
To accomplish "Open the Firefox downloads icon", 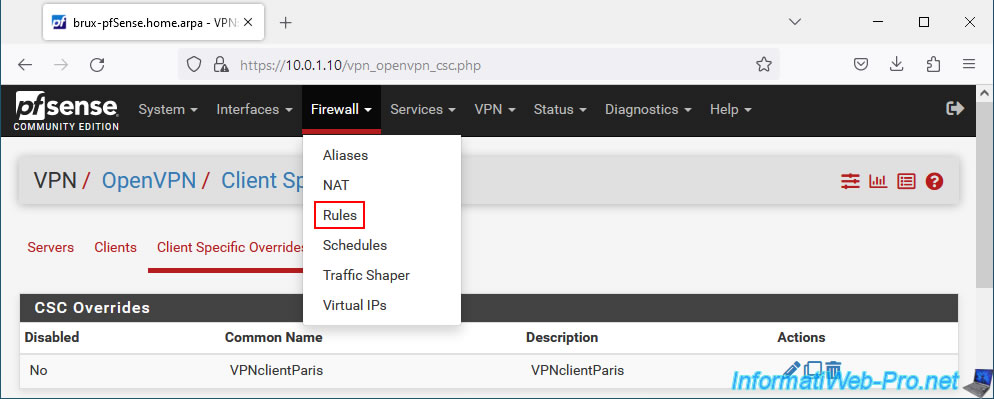I will (x=896, y=64).
